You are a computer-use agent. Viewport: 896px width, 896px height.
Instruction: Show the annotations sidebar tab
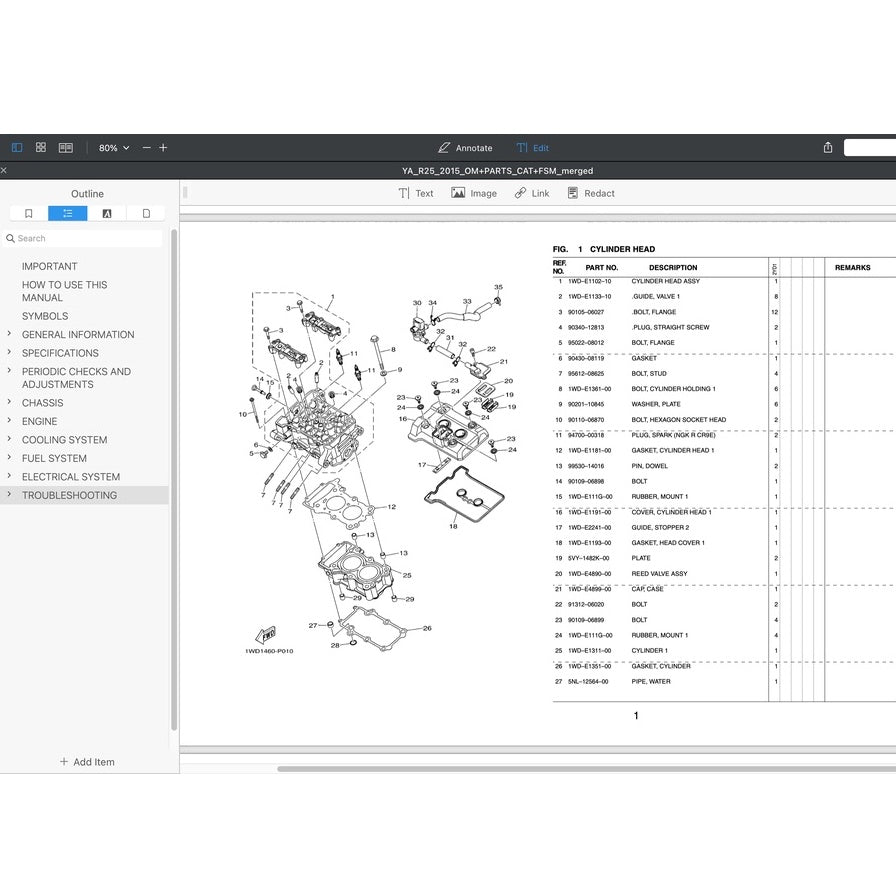coord(107,213)
